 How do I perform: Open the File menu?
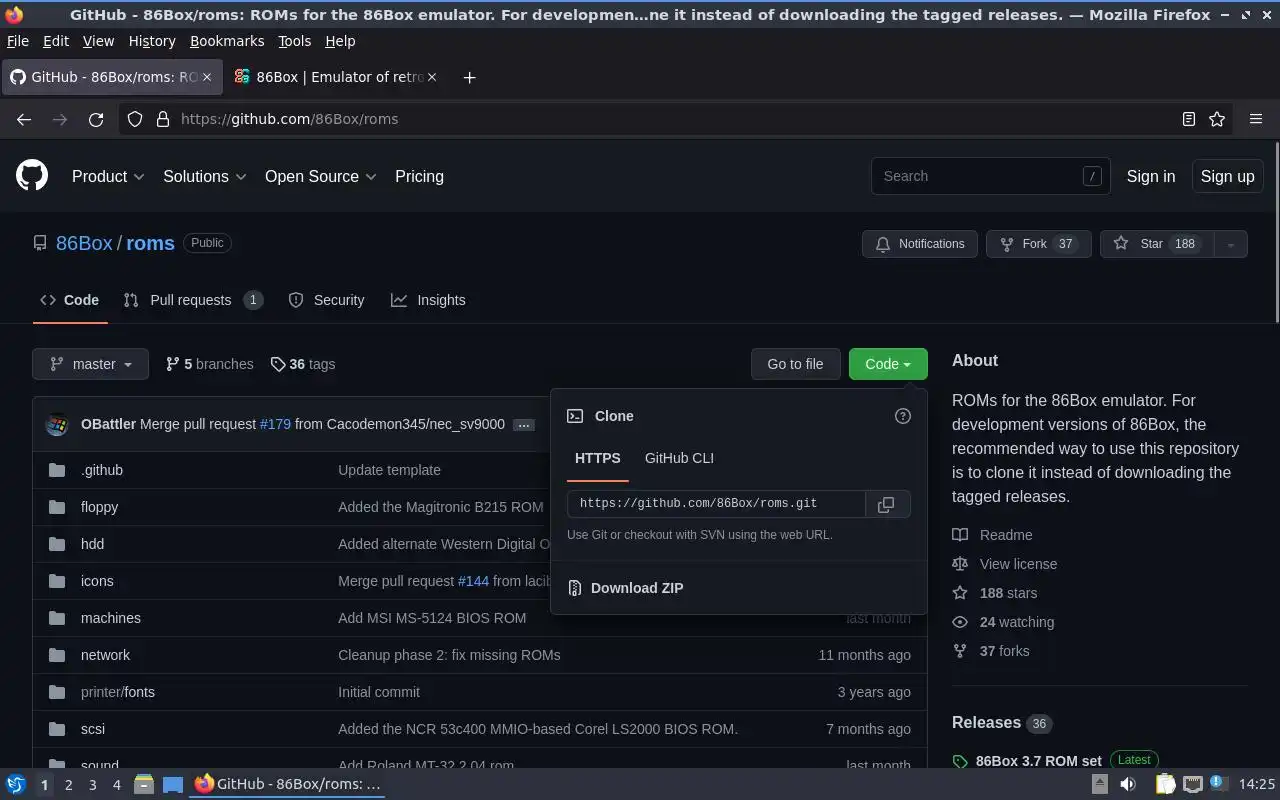(x=18, y=41)
